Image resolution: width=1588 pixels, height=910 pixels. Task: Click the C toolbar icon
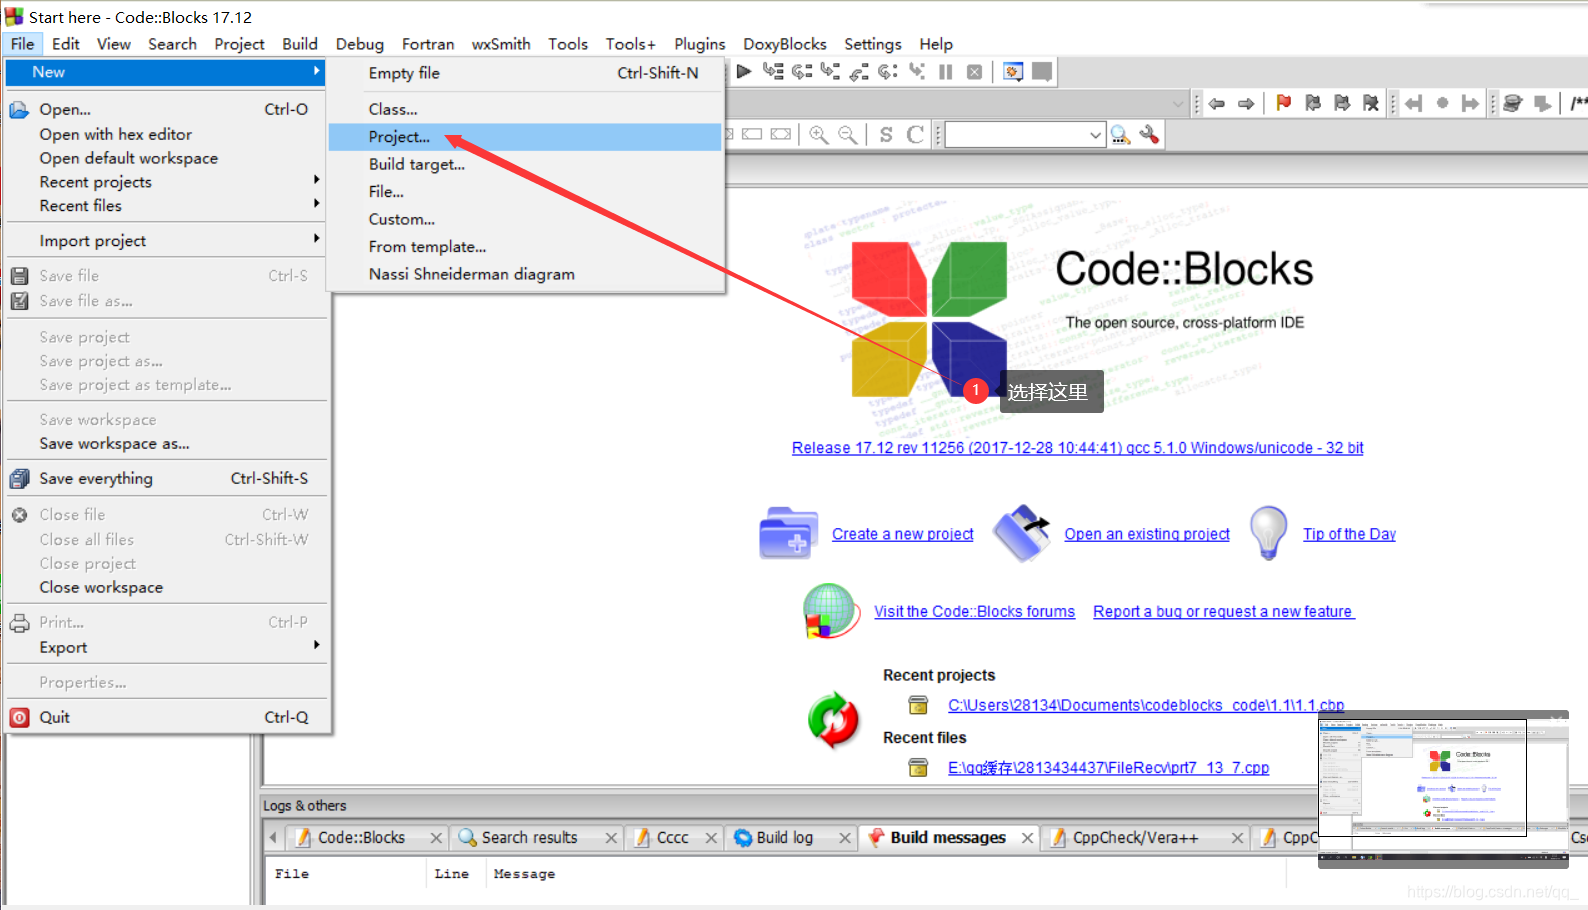[x=915, y=135]
